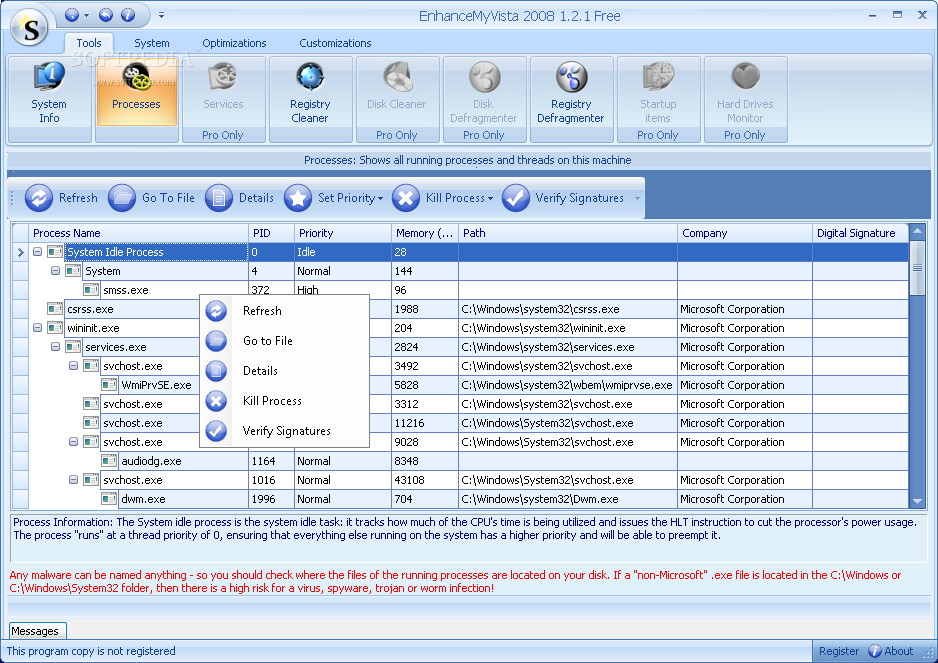Sort by Priority column header
The height and width of the screenshot is (663, 938).
(343, 233)
